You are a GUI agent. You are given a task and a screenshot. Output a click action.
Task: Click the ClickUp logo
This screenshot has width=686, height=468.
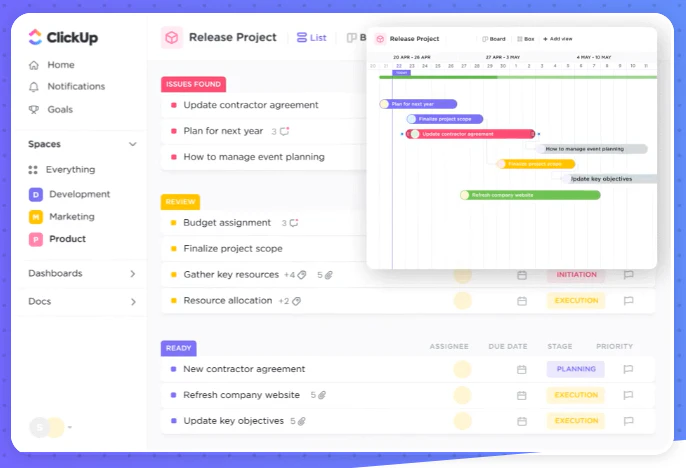63,37
